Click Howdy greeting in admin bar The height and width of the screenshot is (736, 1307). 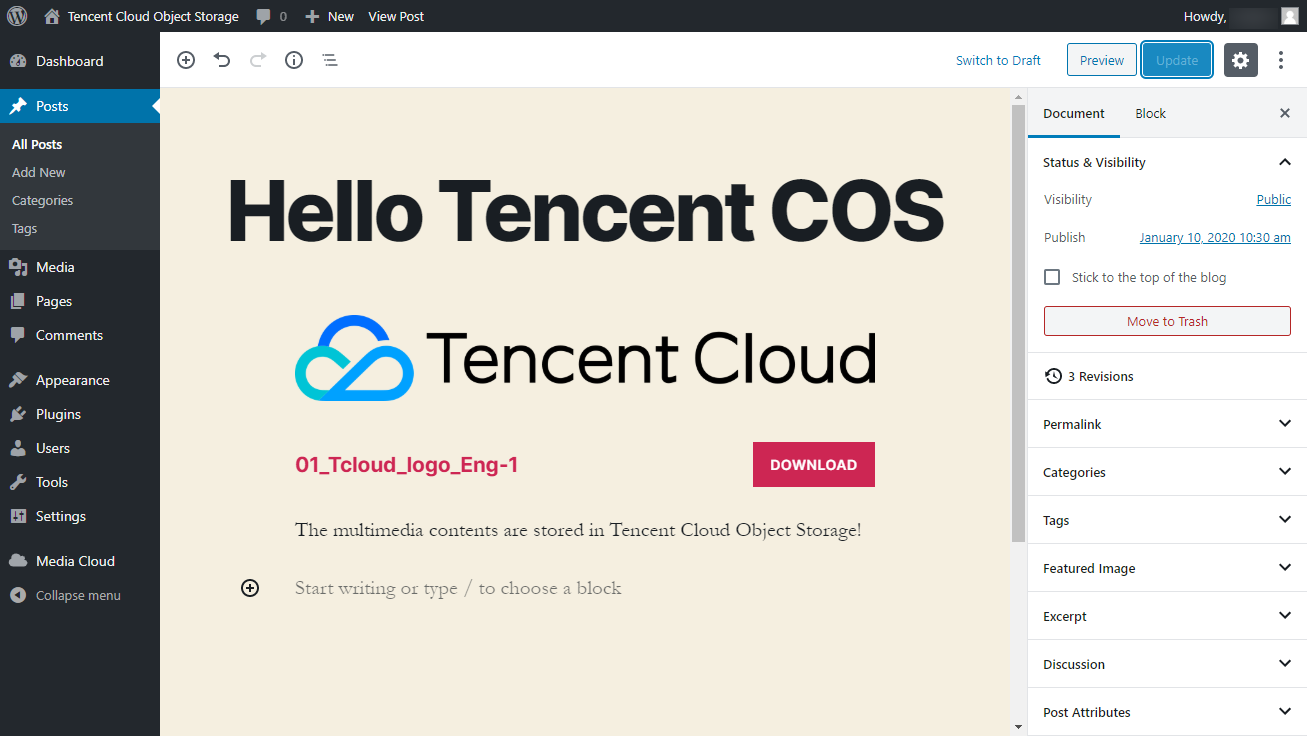tap(1205, 16)
